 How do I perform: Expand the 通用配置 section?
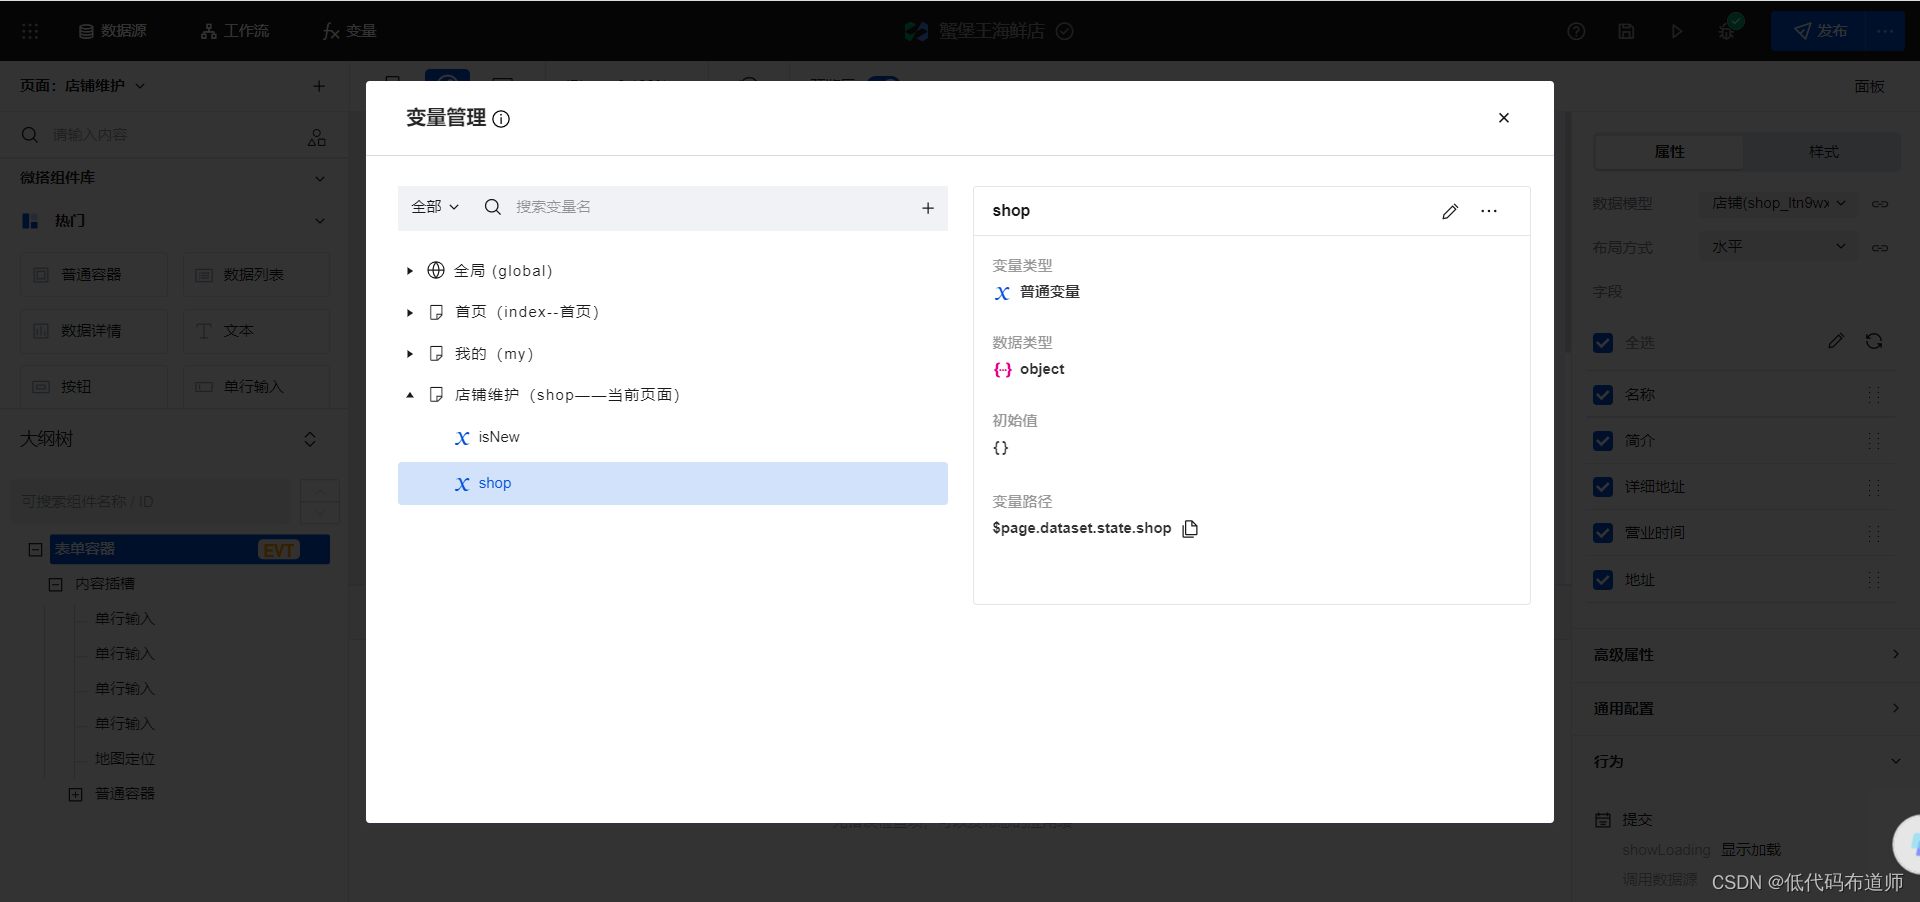[x=1746, y=709]
